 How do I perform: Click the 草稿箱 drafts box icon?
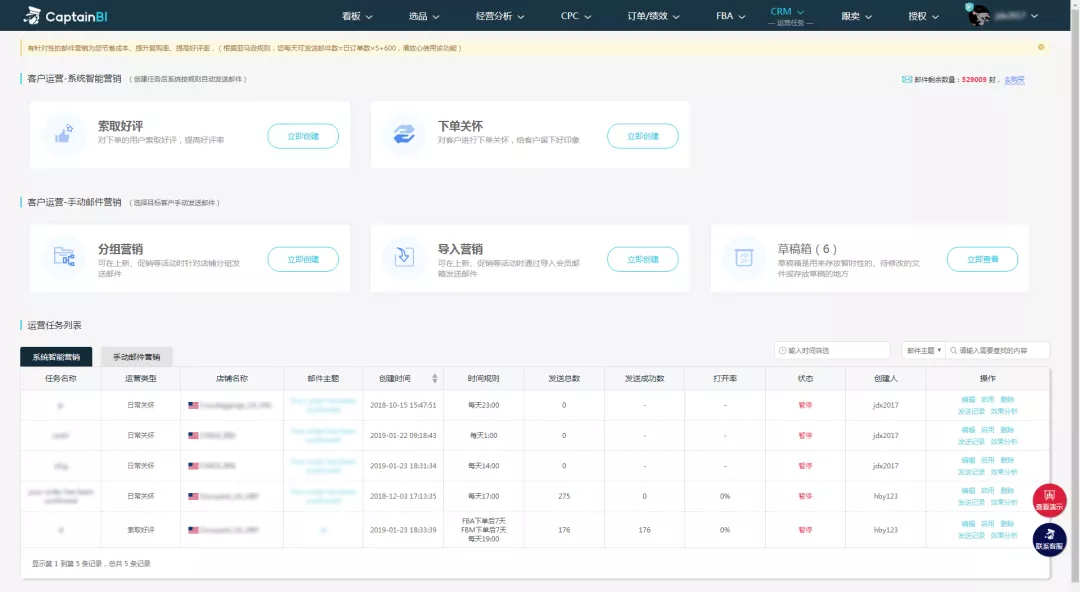tap(744, 257)
